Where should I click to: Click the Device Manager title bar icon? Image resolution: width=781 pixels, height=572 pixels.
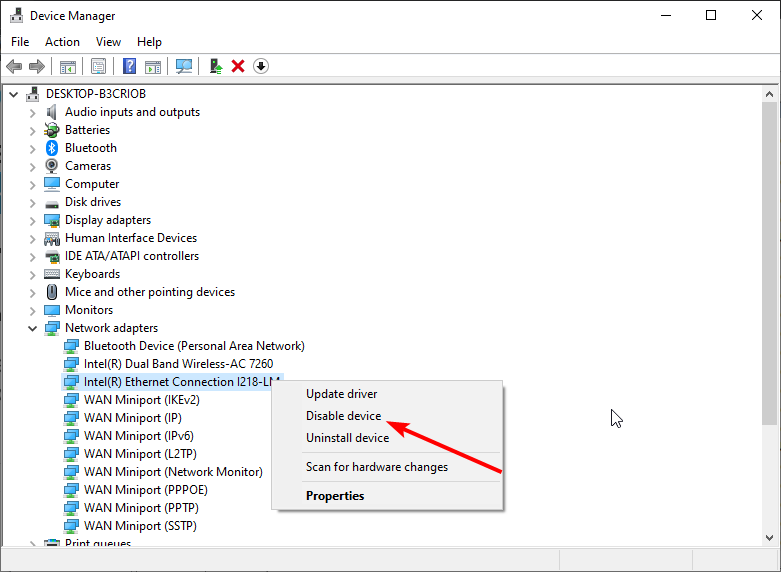(16, 15)
